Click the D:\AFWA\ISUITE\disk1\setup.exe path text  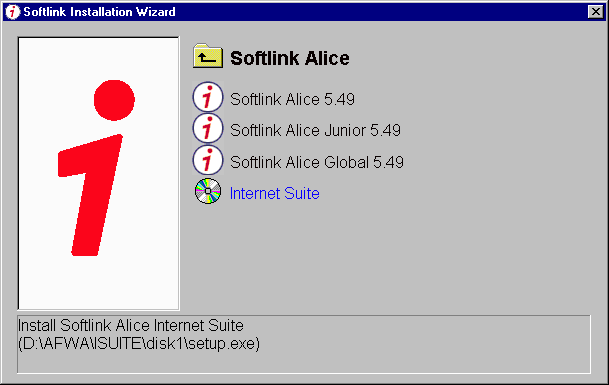point(139,343)
